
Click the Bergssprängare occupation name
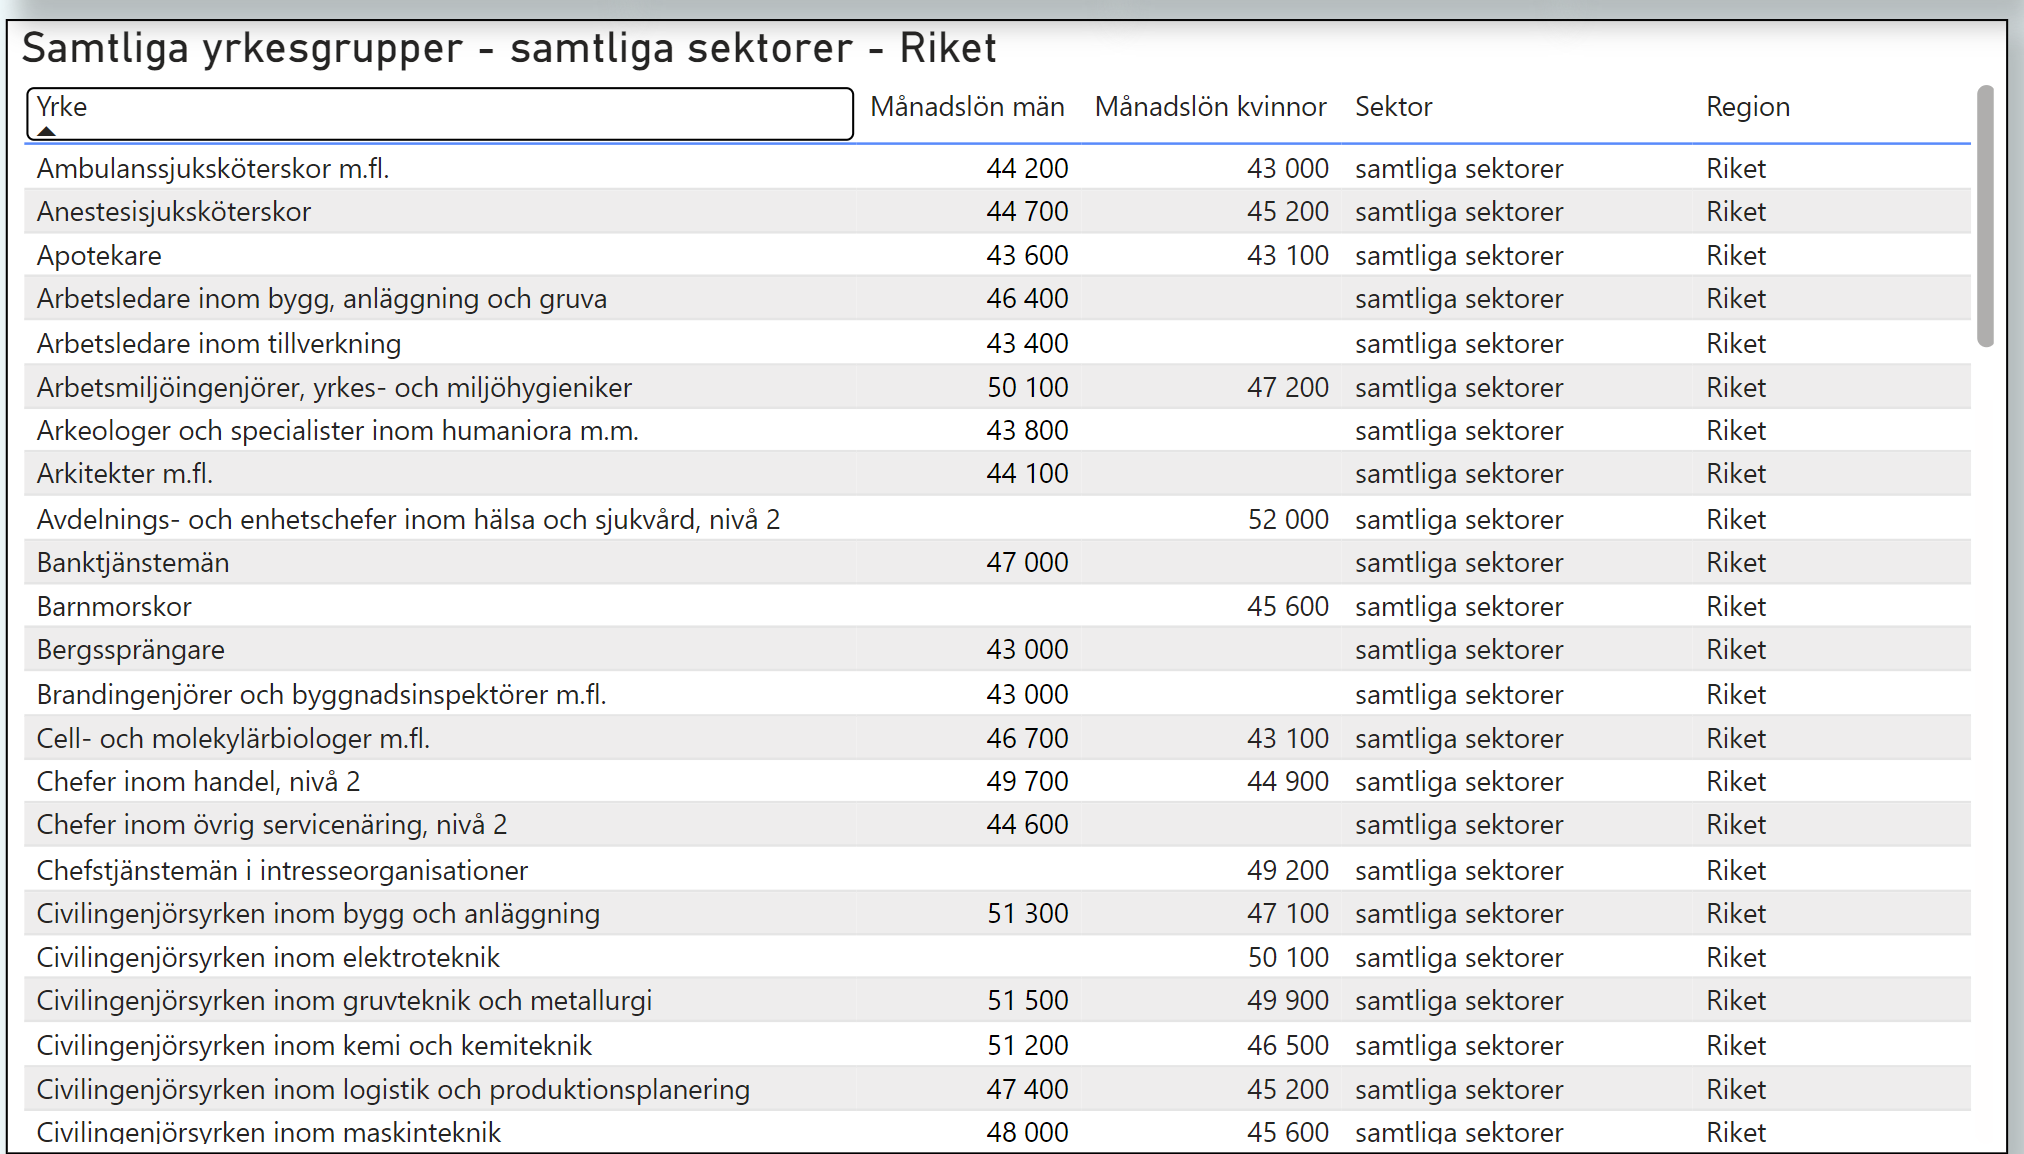click(x=131, y=650)
